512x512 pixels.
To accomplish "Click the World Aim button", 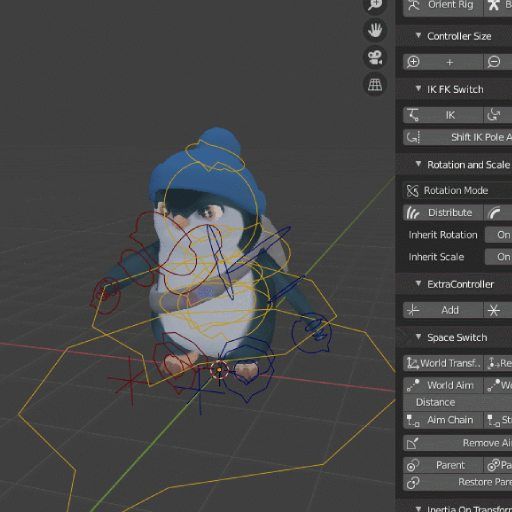I will [x=443, y=385].
